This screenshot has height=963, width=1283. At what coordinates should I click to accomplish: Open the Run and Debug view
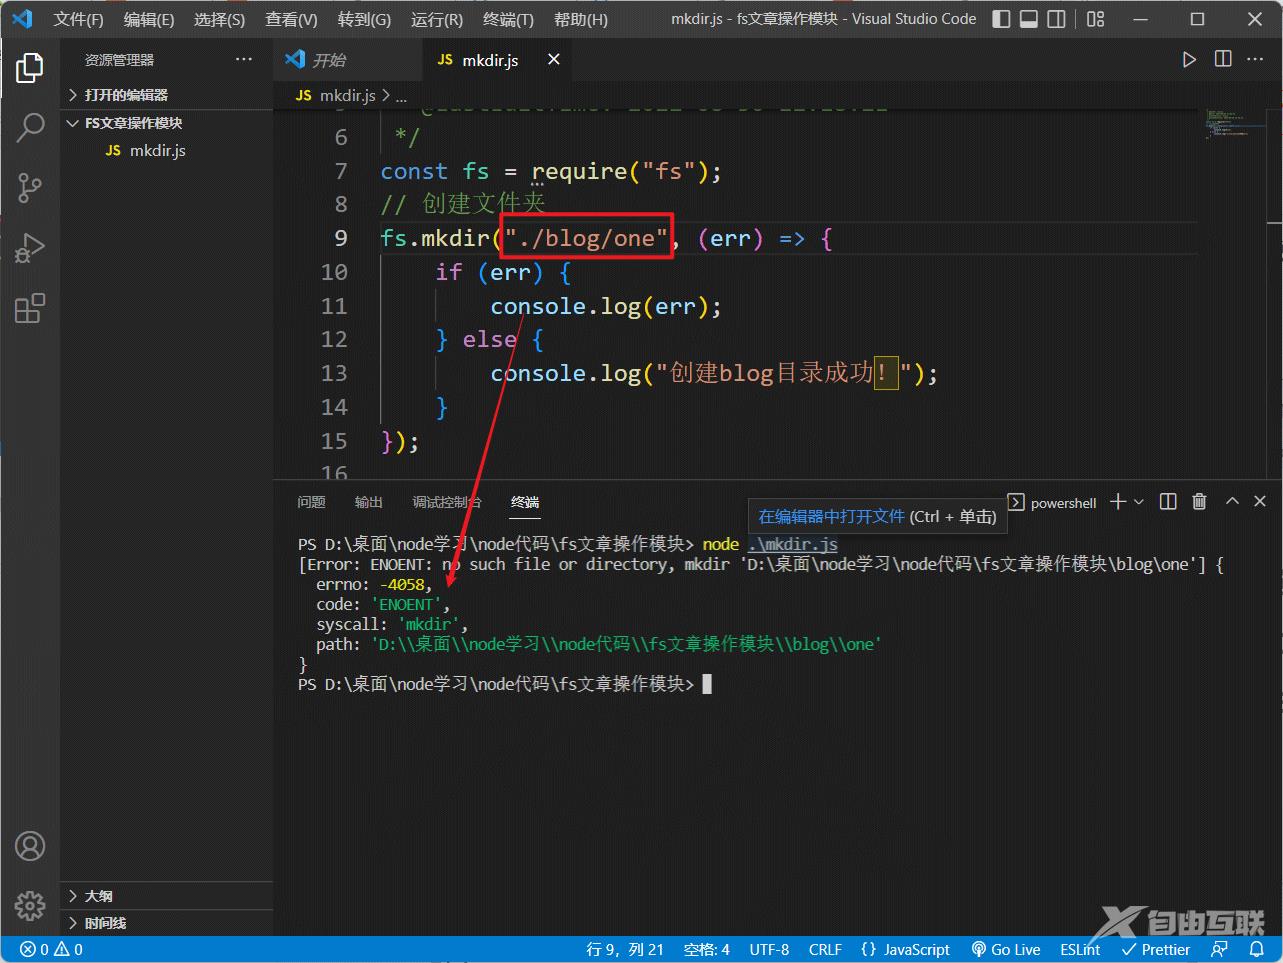point(30,247)
